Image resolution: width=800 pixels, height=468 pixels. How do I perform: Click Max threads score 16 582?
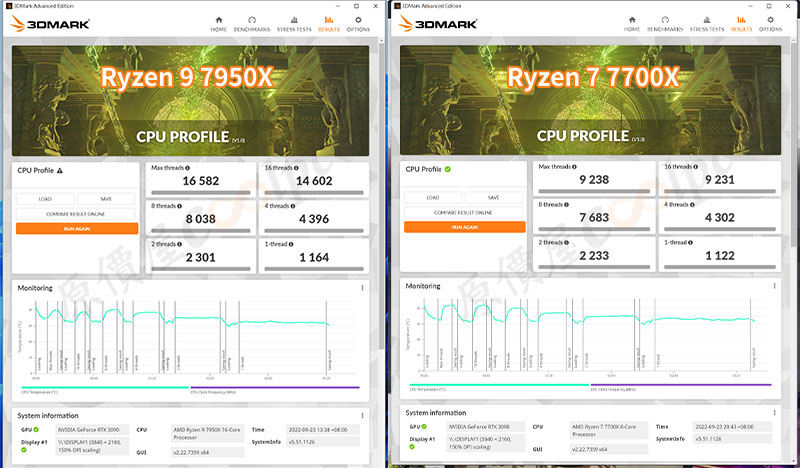point(201,181)
